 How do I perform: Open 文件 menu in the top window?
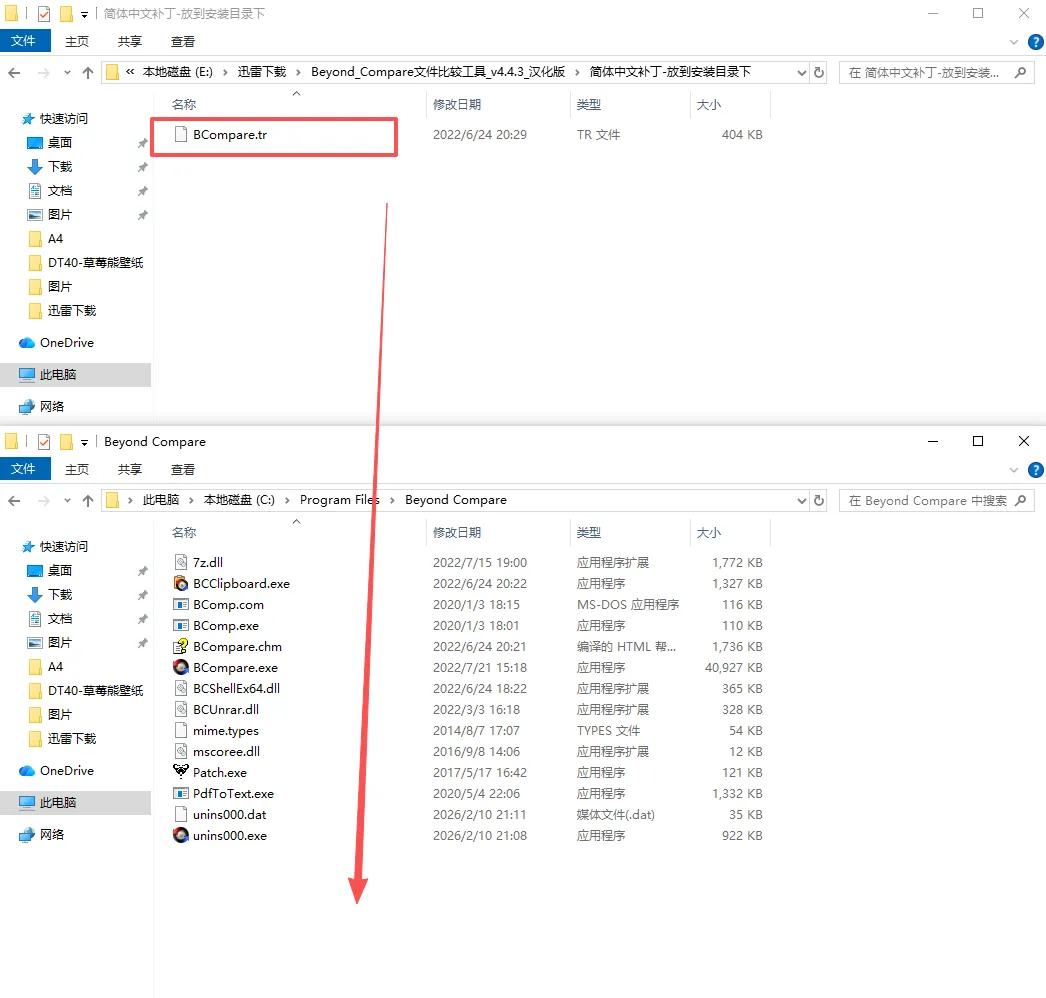[x=25, y=41]
